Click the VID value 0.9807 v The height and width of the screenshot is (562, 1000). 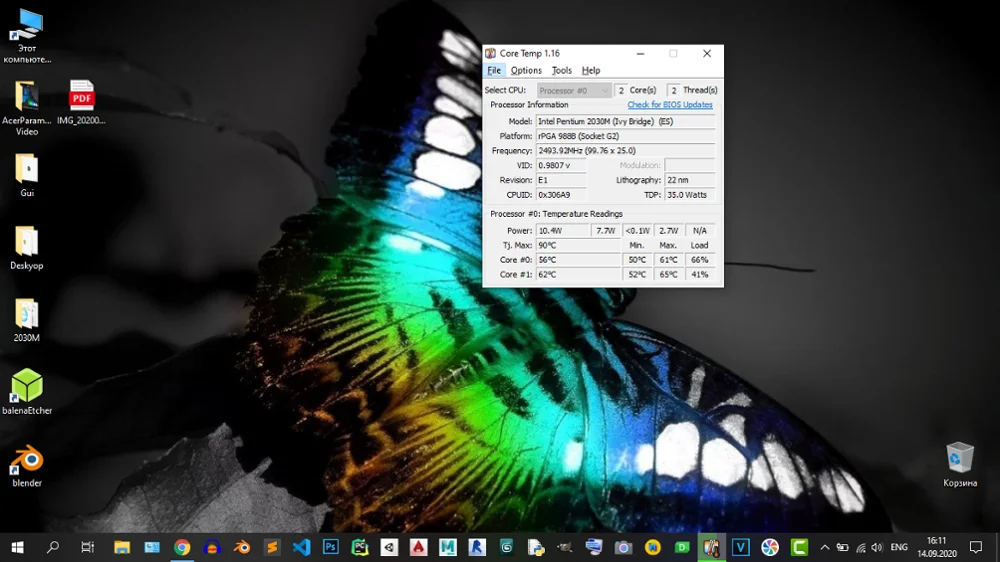[561, 165]
